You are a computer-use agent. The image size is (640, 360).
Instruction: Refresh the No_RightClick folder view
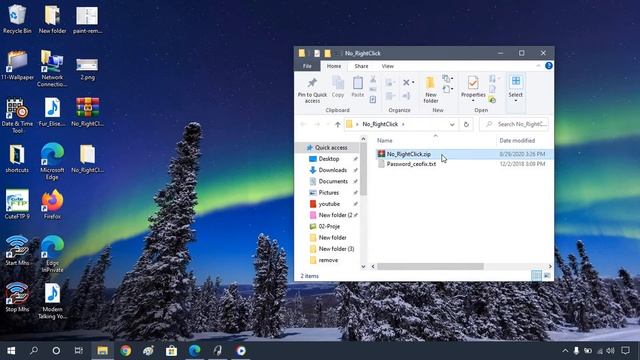tap(466, 124)
